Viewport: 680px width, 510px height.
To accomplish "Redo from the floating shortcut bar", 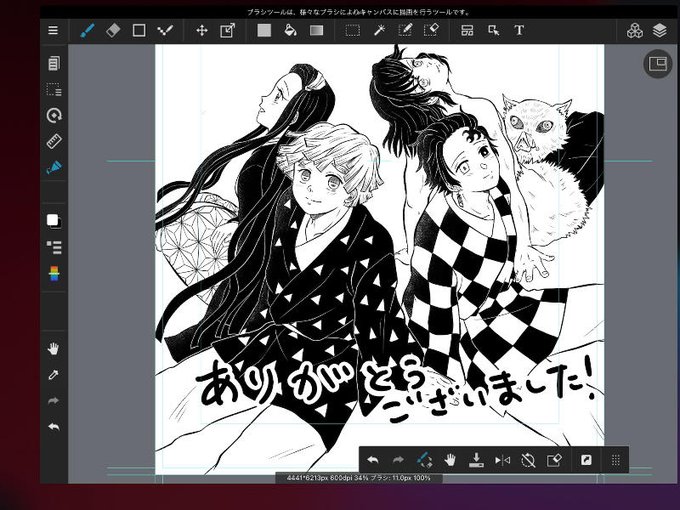I will click(398, 460).
